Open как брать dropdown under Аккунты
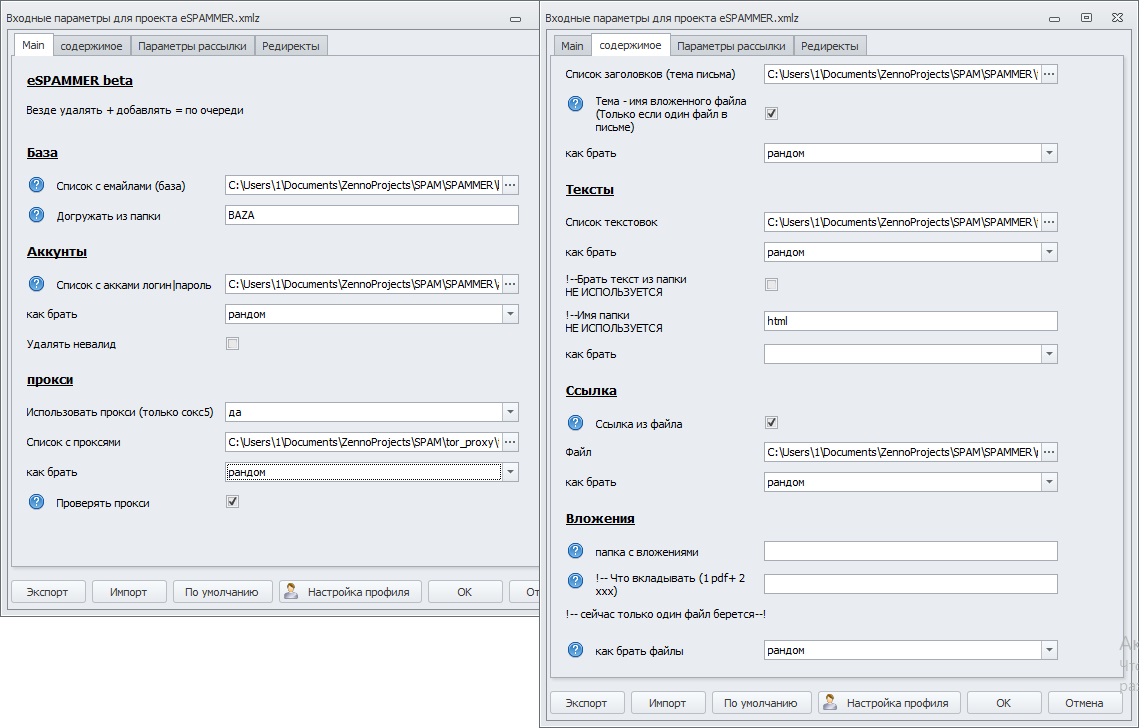Image resolution: width=1147 pixels, height=728 pixels. tap(511, 314)
